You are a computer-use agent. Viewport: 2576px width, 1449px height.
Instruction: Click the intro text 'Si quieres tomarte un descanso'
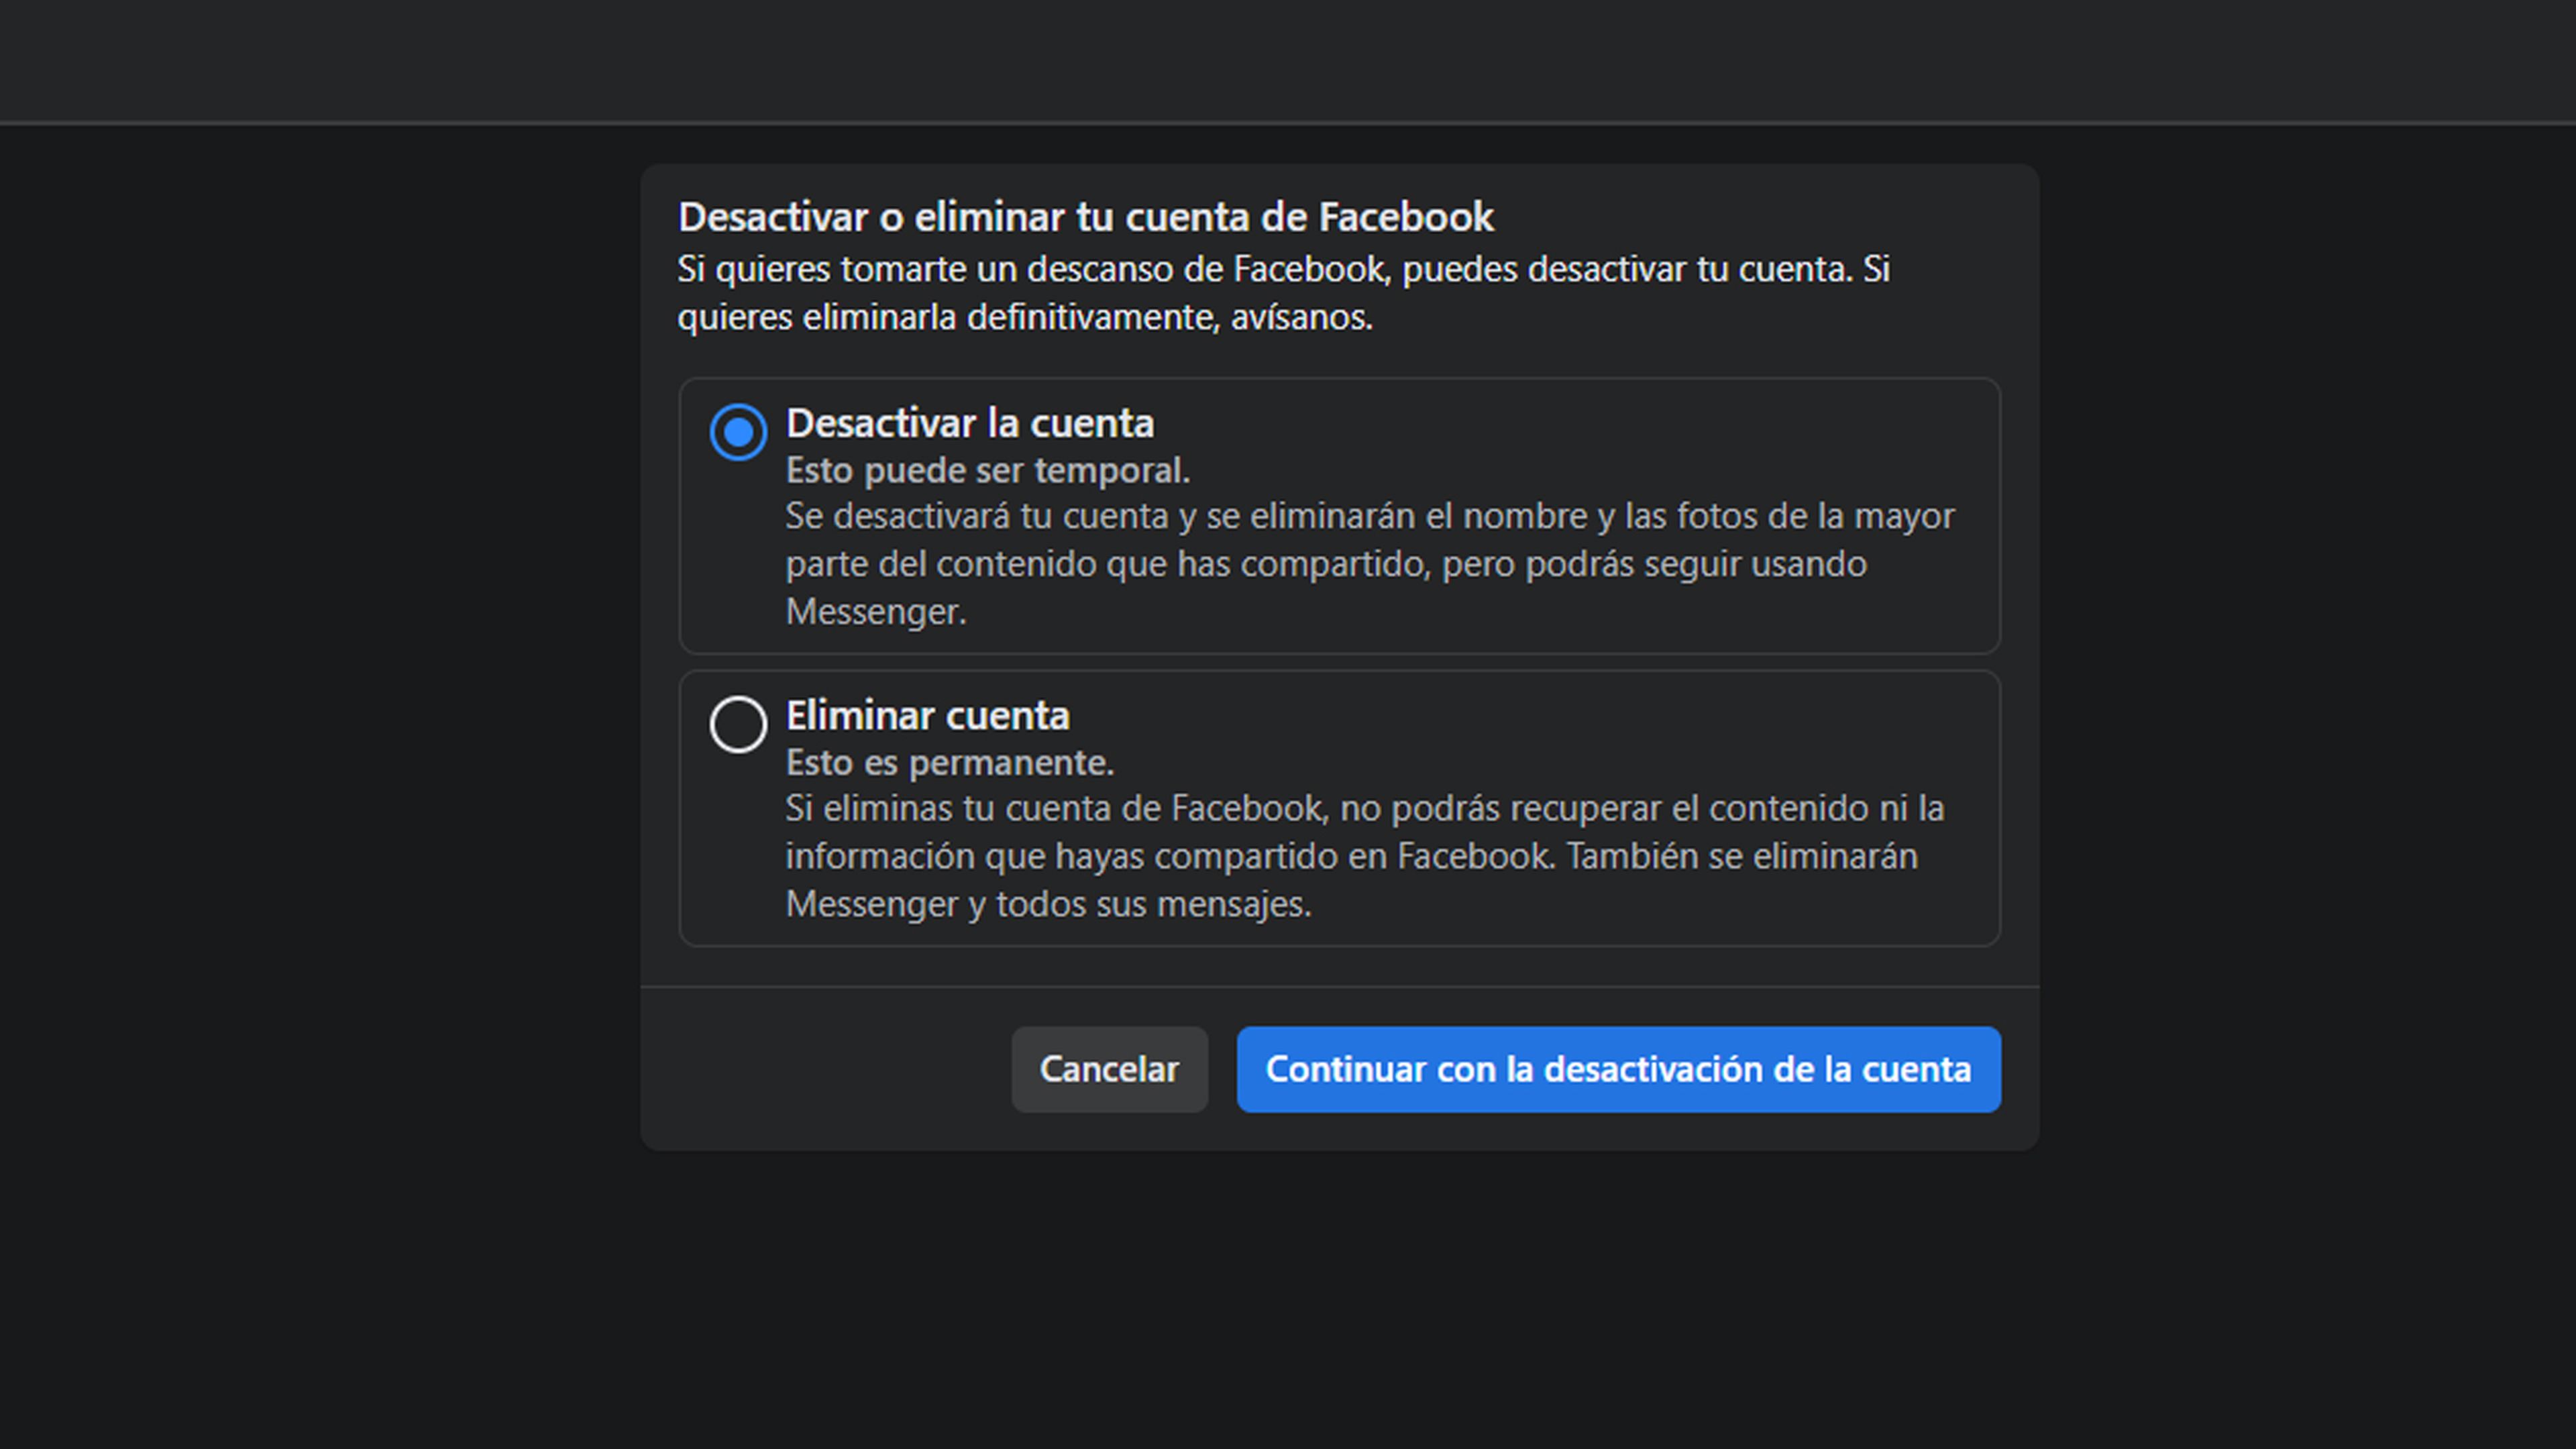pyautogui.click(x=1283, y=293)
